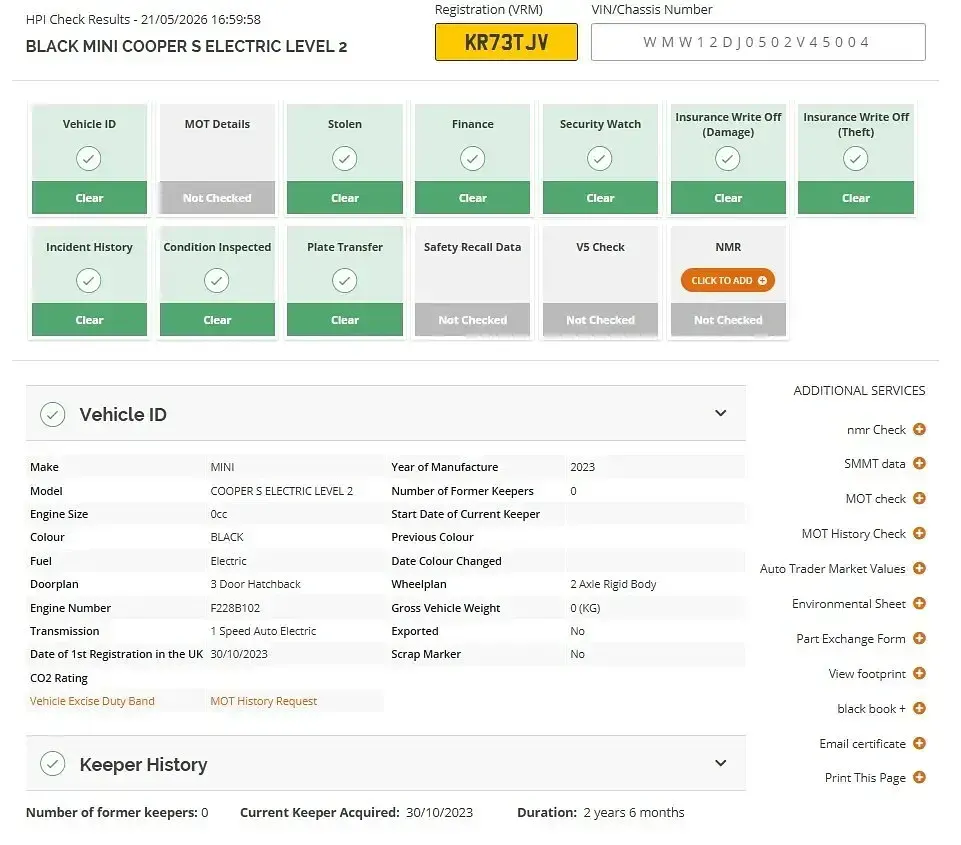This screenshot has width=961, height=845.
Task: Click the checkmark icon in Plate Transfer tile
Action: (x=344, y=281)
